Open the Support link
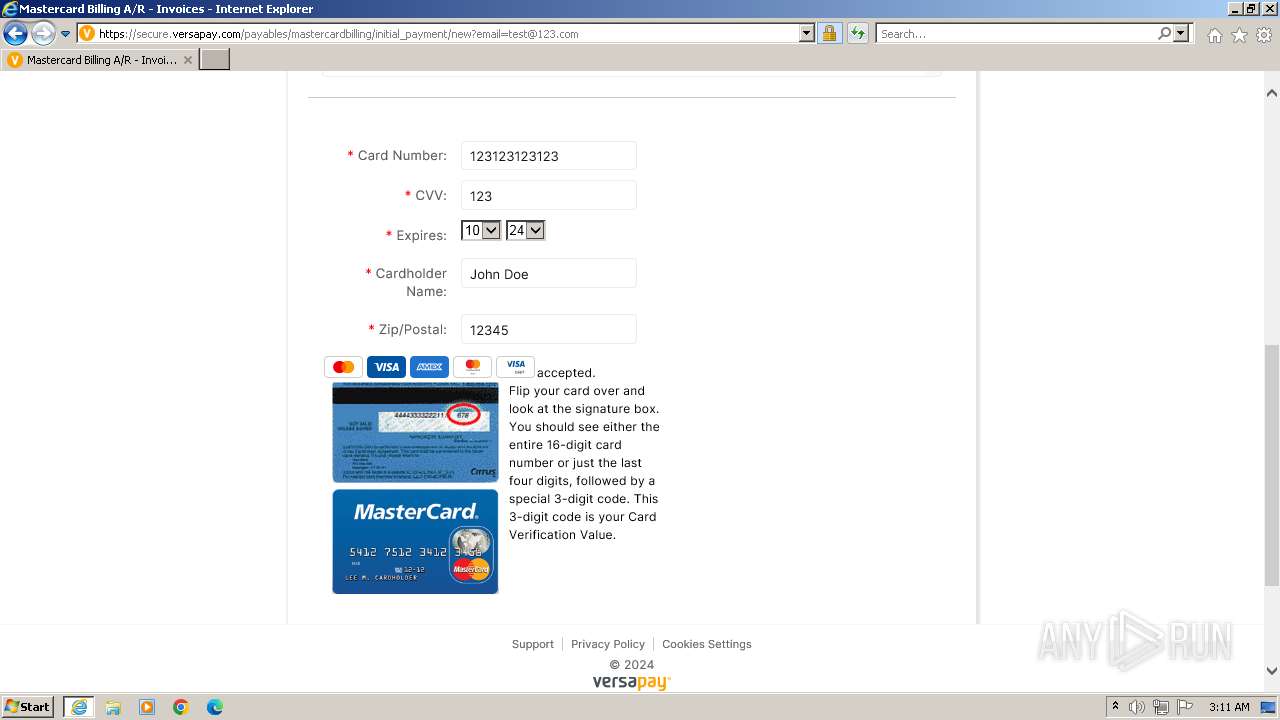Image resolution: width=1280 pixels, height=720 pixels. coord(533,644)
